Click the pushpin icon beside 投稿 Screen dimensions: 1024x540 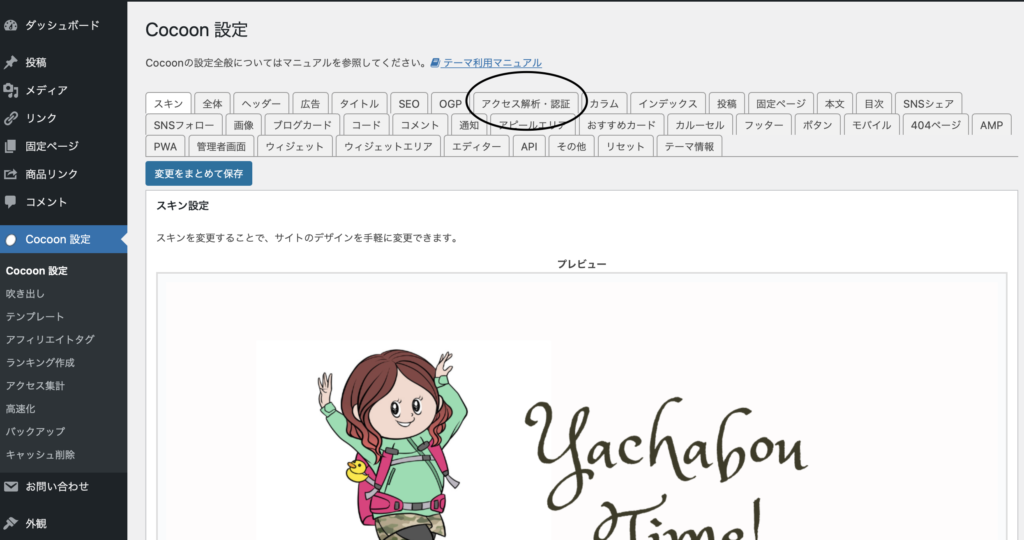click(10, 63)
